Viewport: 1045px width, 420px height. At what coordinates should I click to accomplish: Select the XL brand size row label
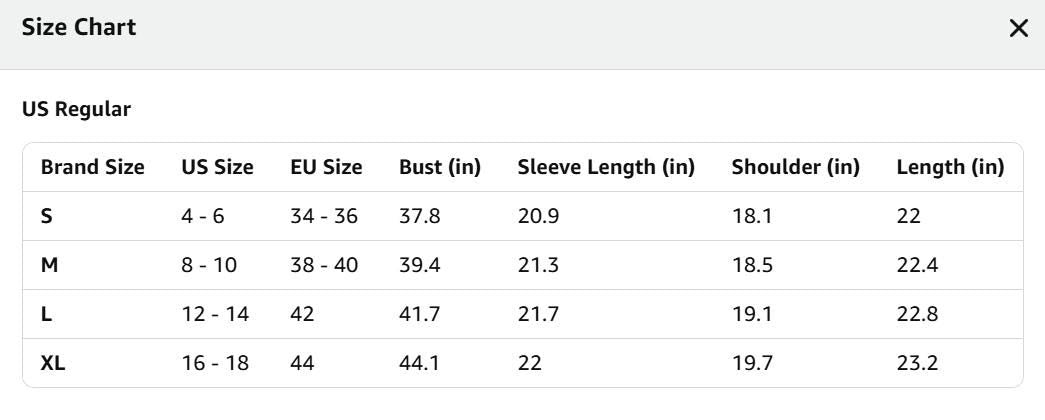53,363
